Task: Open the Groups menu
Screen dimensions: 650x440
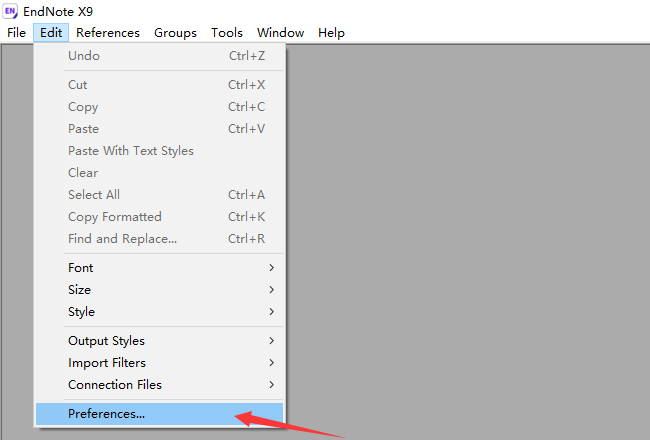Action: point(175,33)
